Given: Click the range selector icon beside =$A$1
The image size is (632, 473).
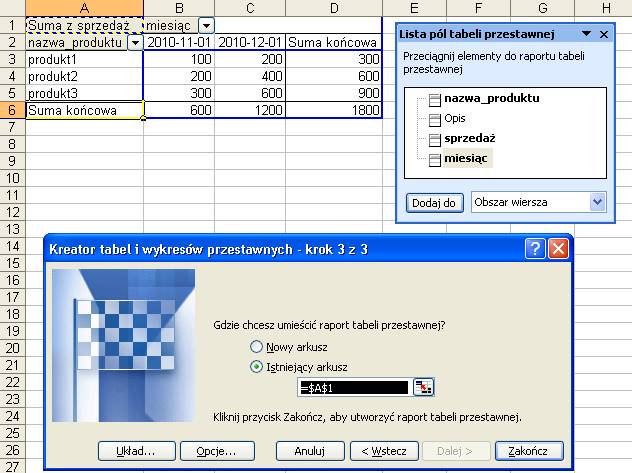Looking at the screenshot, I should click(x=423, y=388).
